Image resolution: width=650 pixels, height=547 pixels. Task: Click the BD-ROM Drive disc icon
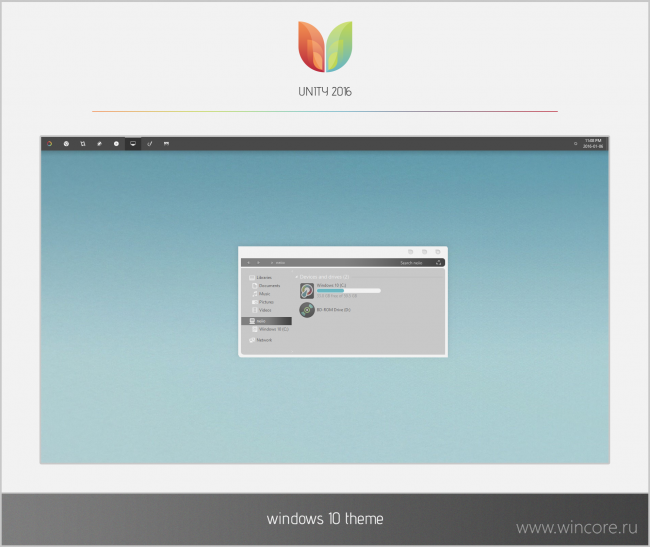click(307, 310)
